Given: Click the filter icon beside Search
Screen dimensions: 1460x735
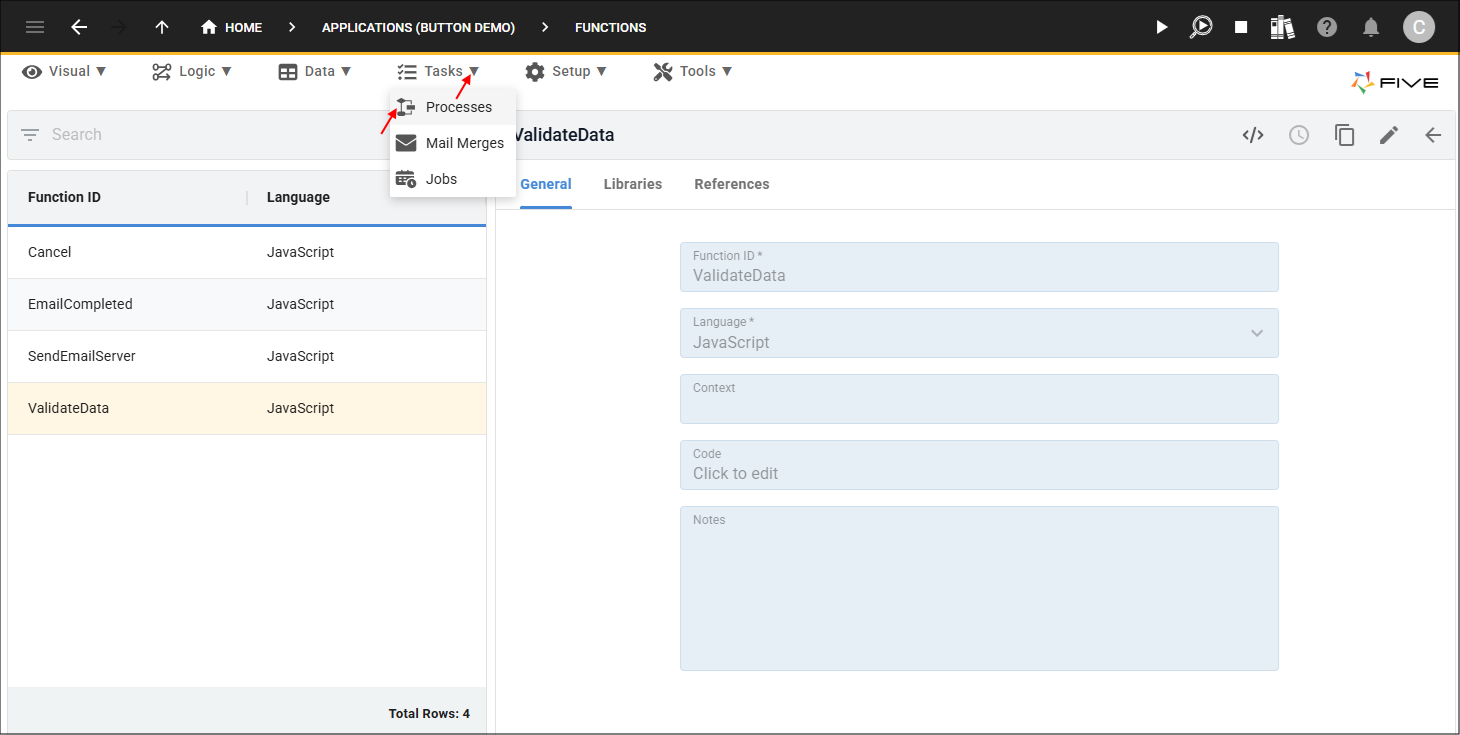Looking at the screenshot, I should 30,135.
